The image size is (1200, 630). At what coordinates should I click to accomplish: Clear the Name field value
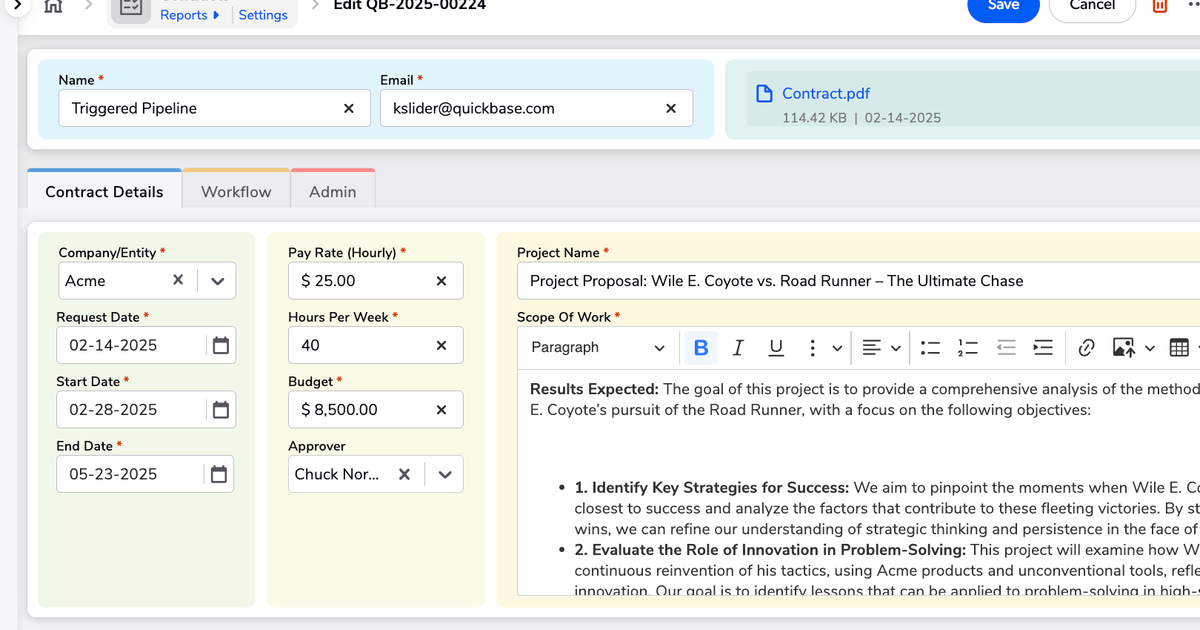[x=349, y=108]
